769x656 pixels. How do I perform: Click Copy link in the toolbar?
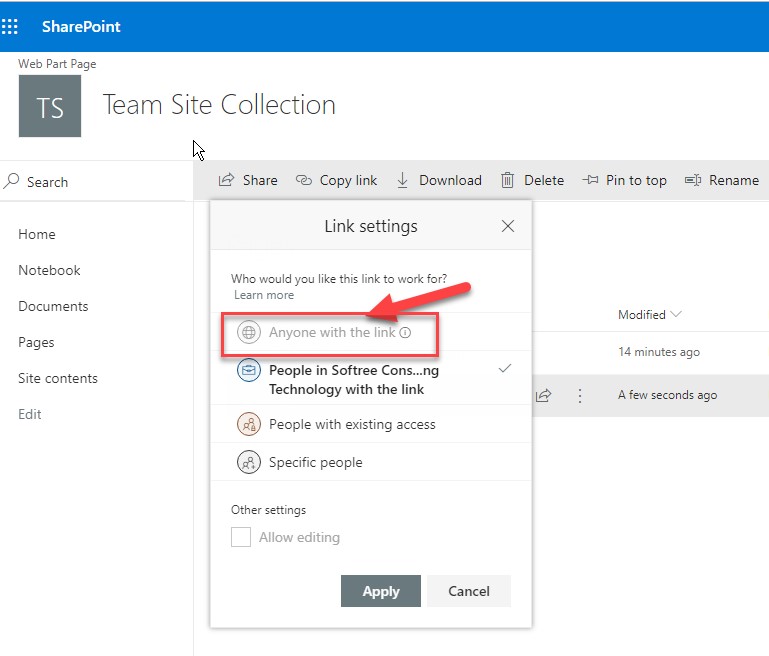click(336, 180)
